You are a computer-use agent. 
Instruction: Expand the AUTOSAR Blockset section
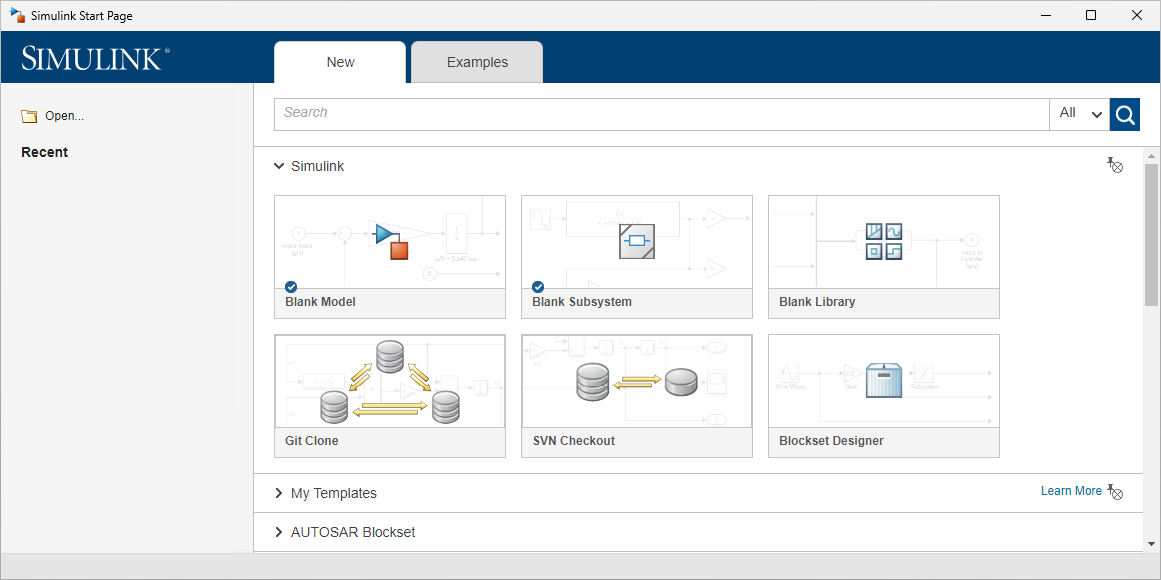tap(278, 532)
